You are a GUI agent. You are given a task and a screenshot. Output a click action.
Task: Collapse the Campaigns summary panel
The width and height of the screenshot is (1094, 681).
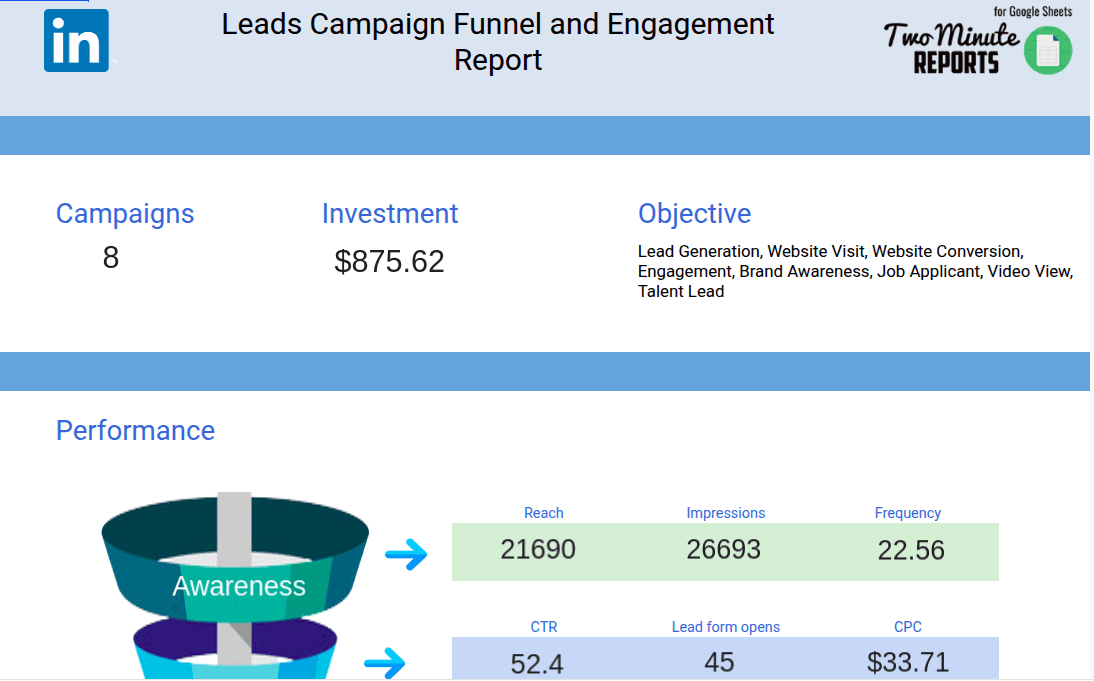[125, 213]
